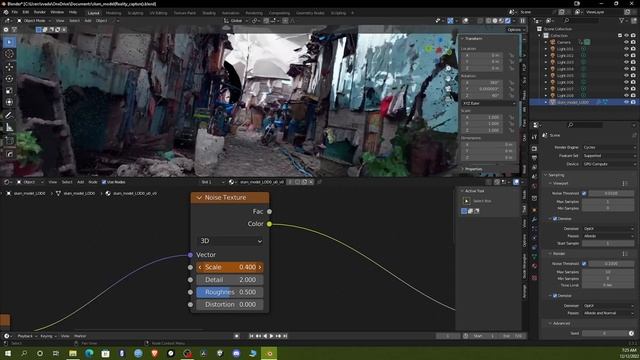Hide the slum_model object in outliner

626,102
